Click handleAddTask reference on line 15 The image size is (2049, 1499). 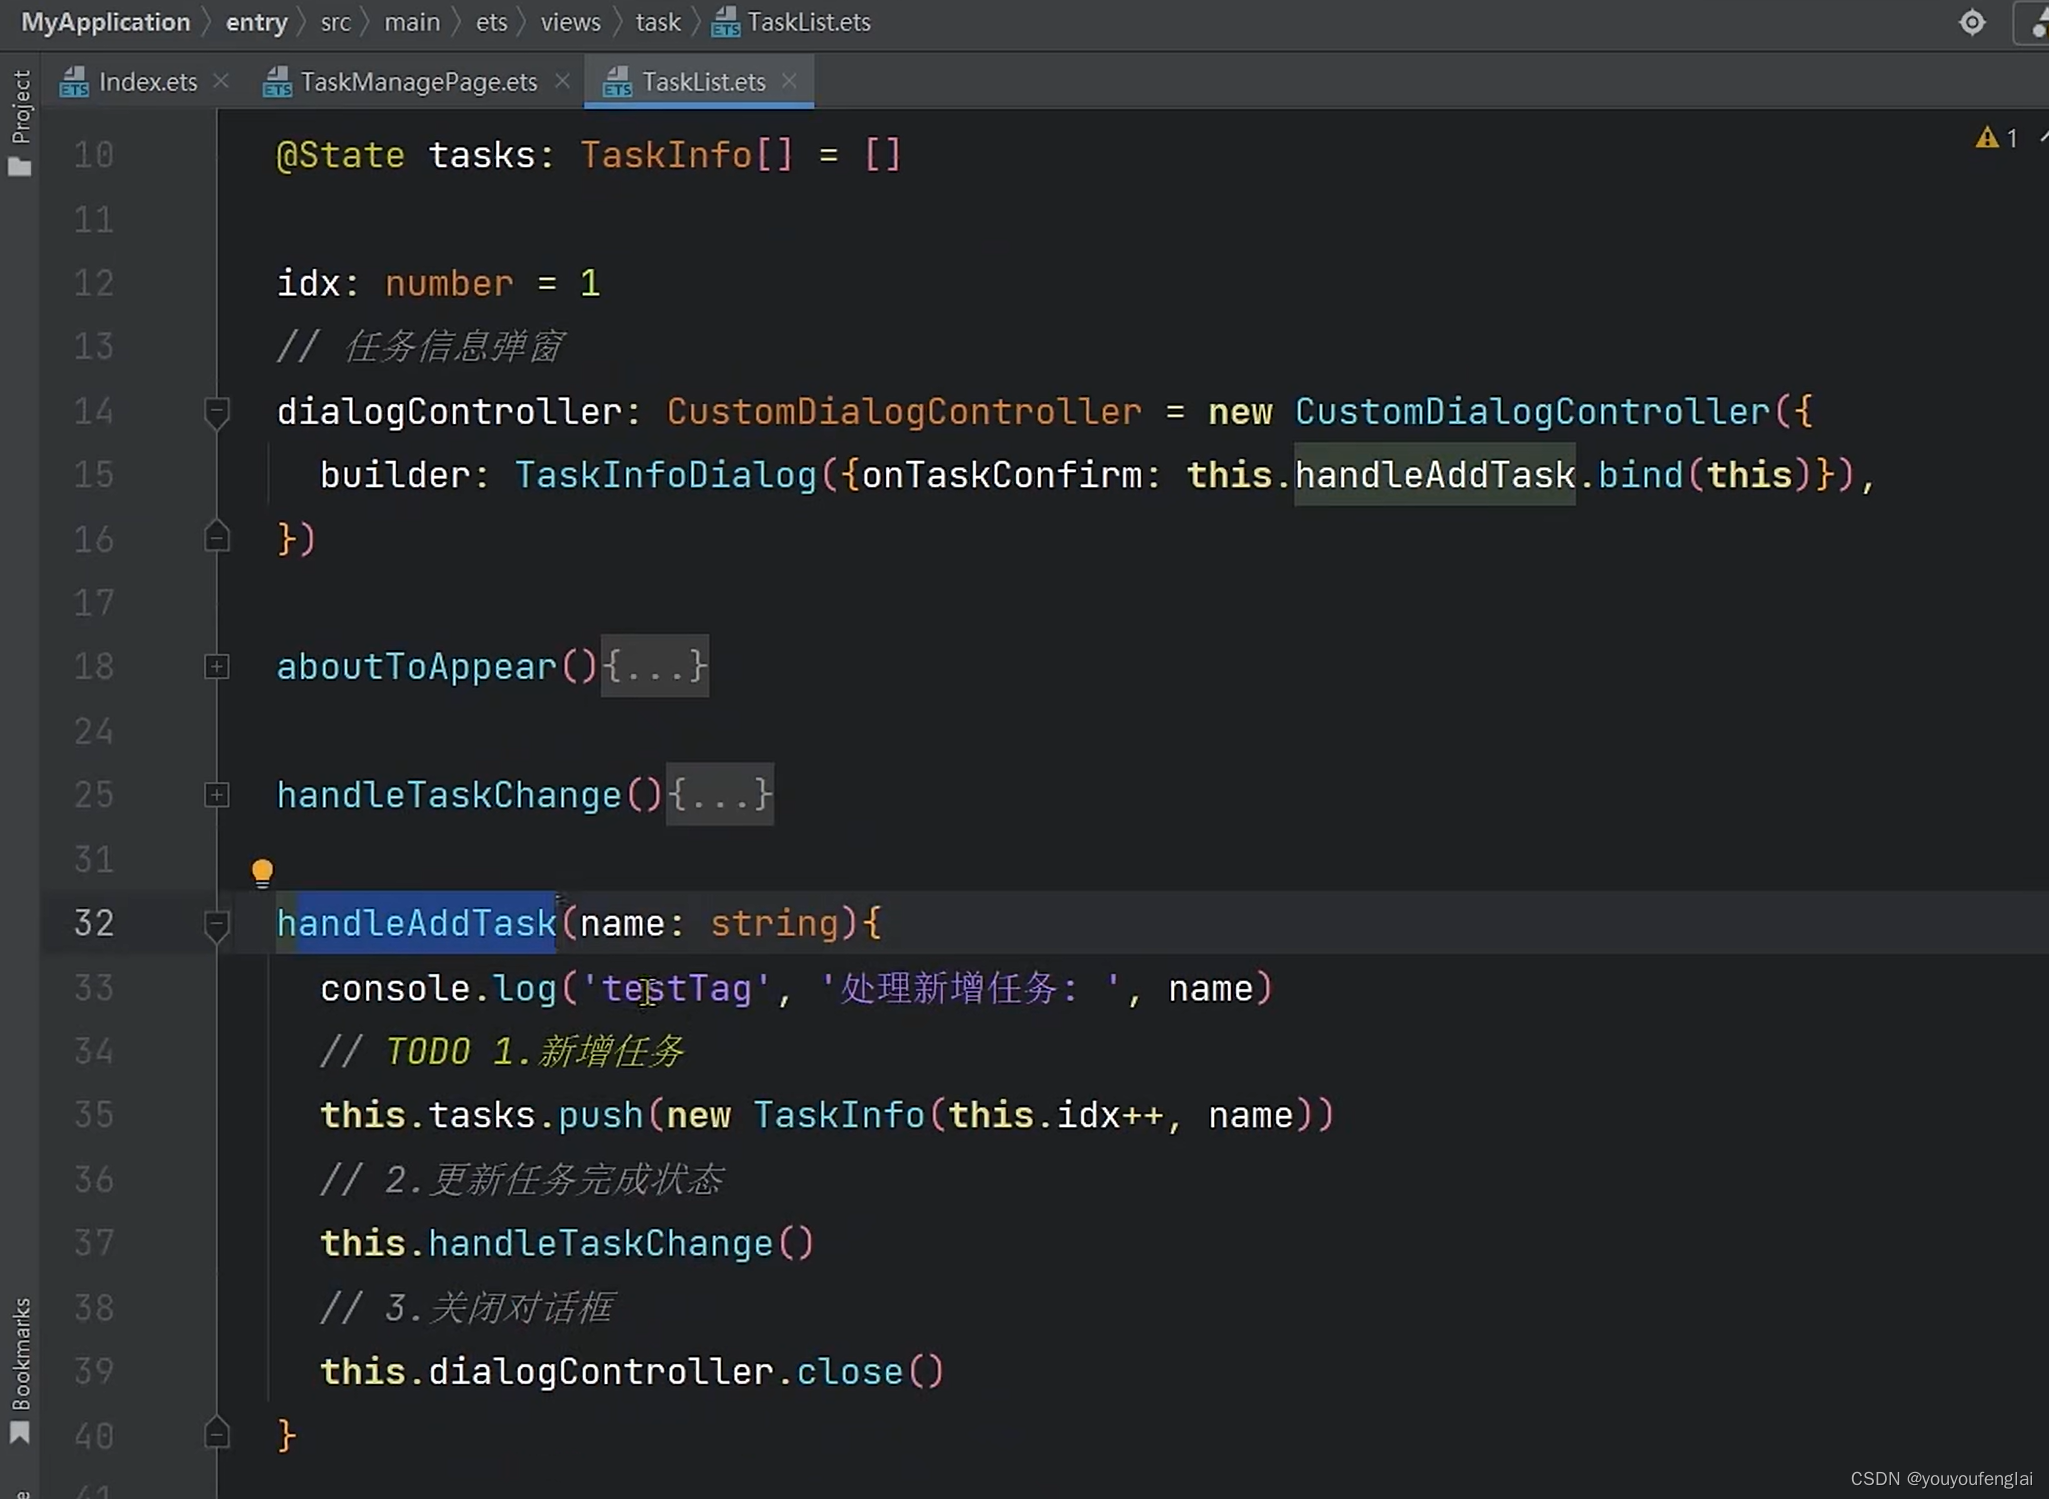click(x=1435, y=474)
